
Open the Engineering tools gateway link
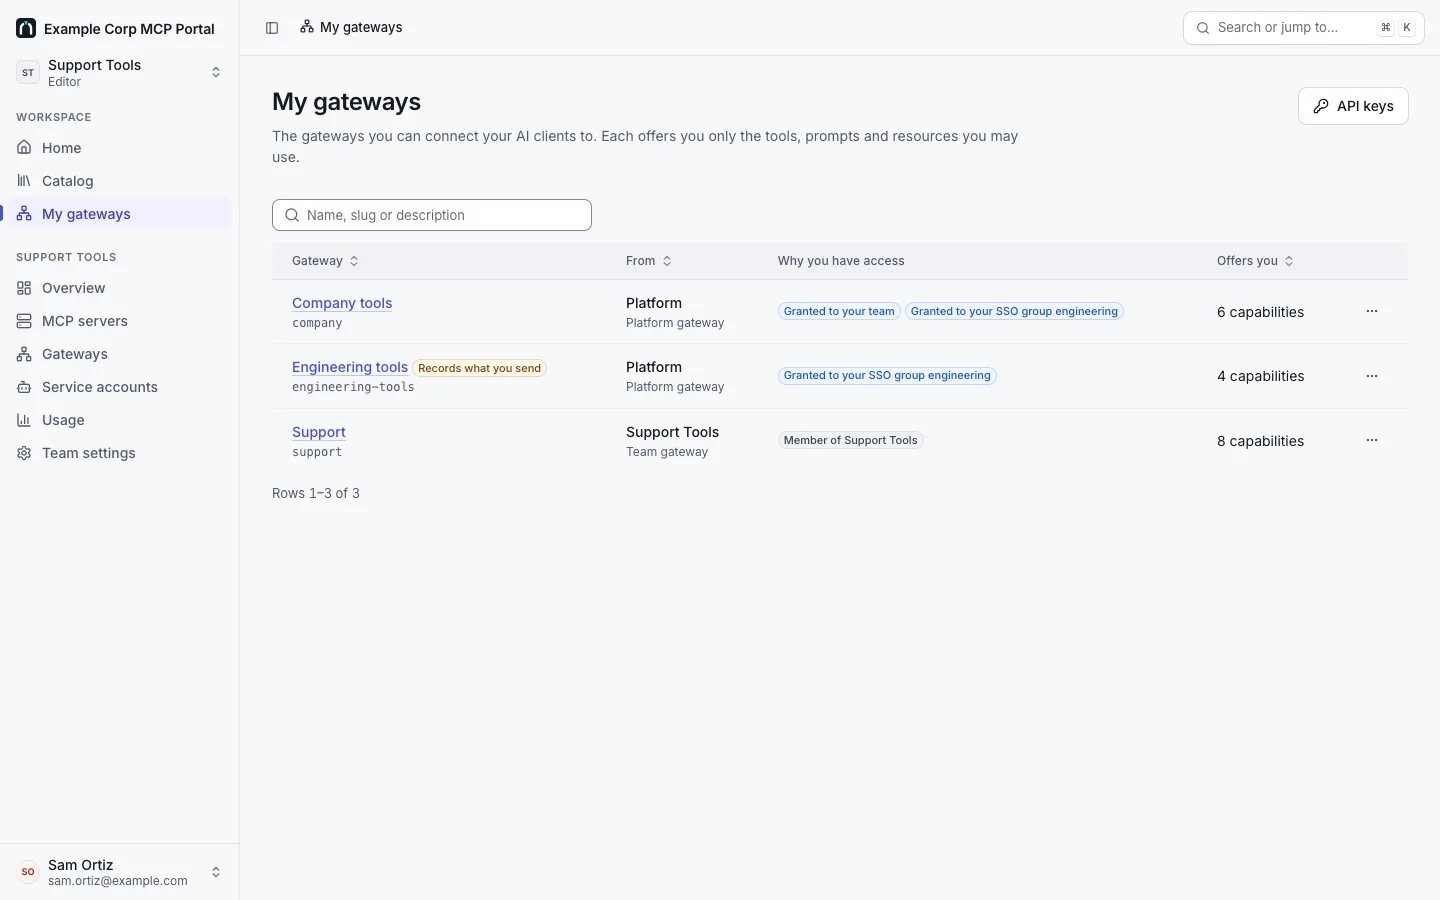[350, 367]
